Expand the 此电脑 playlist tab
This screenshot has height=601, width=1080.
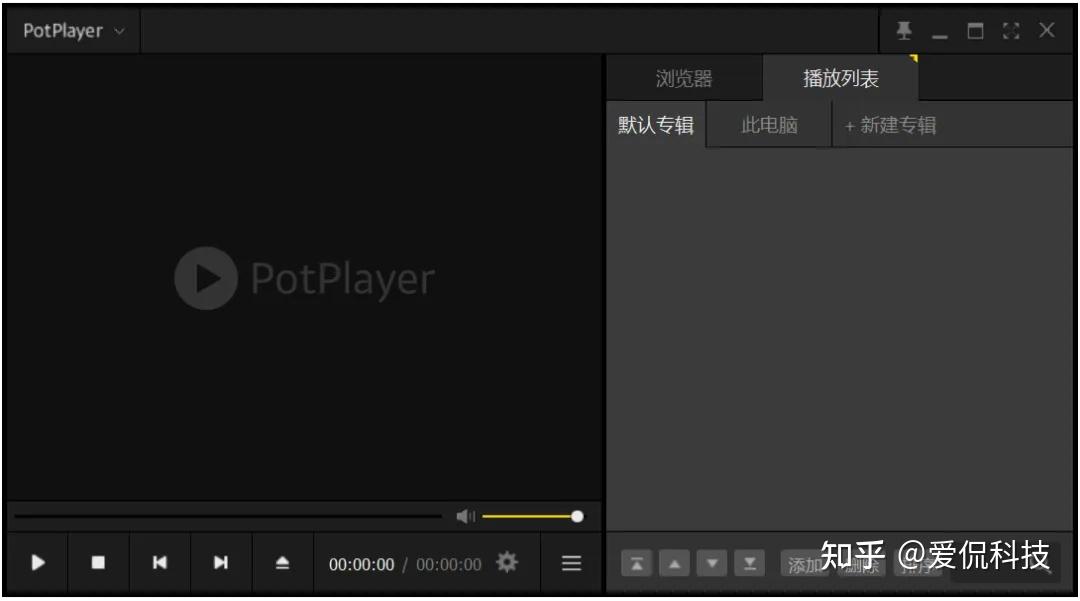click(768, 124)
